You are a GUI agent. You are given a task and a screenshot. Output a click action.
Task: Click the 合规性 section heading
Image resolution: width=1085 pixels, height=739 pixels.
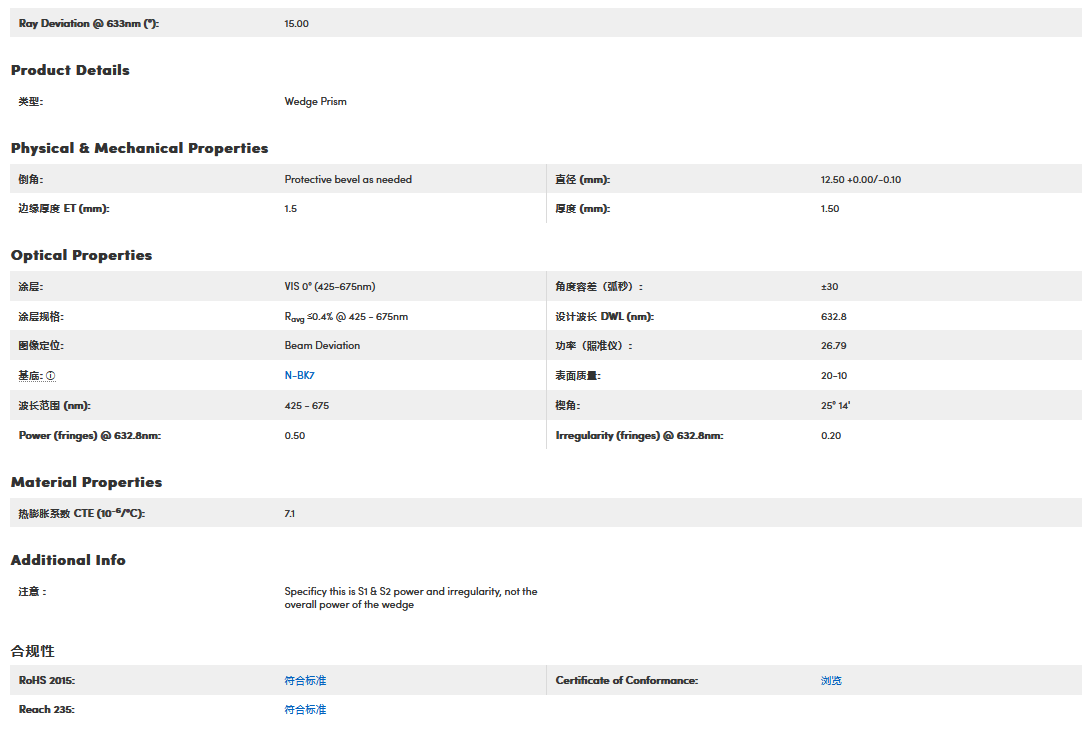[x=33, y=651]
